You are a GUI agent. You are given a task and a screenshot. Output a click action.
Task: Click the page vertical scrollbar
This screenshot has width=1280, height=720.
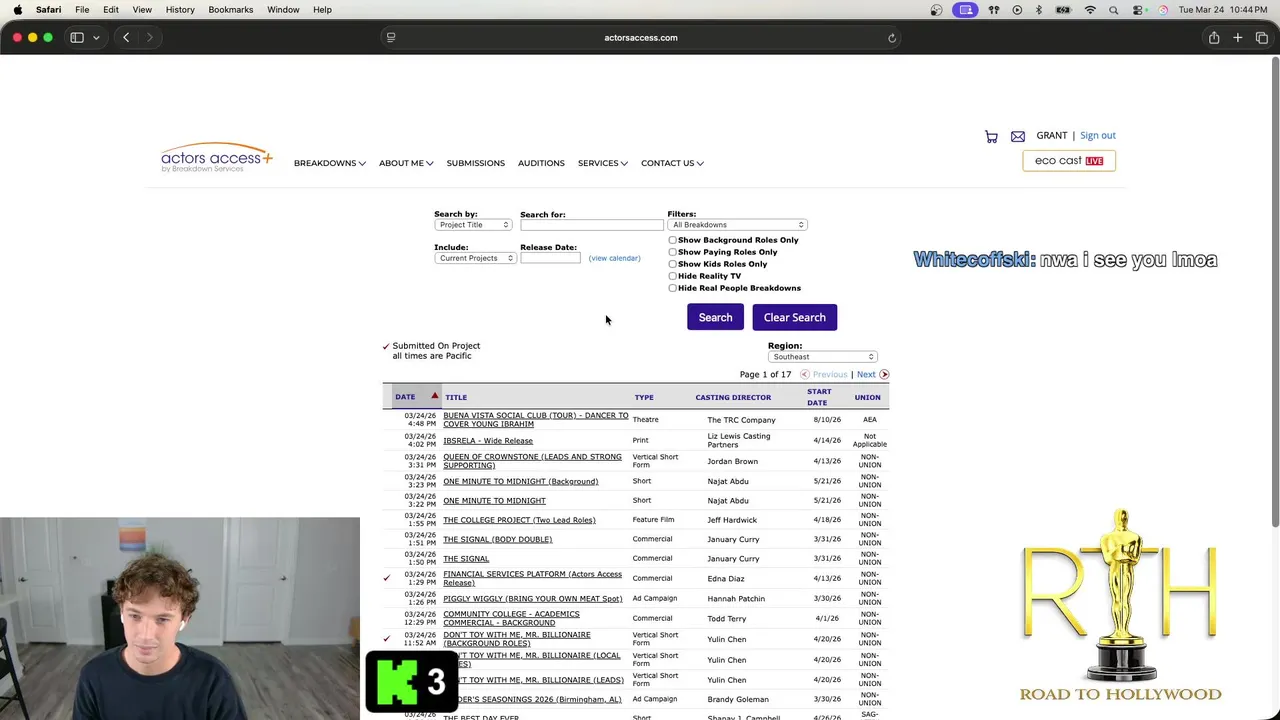coord(1274,290)
